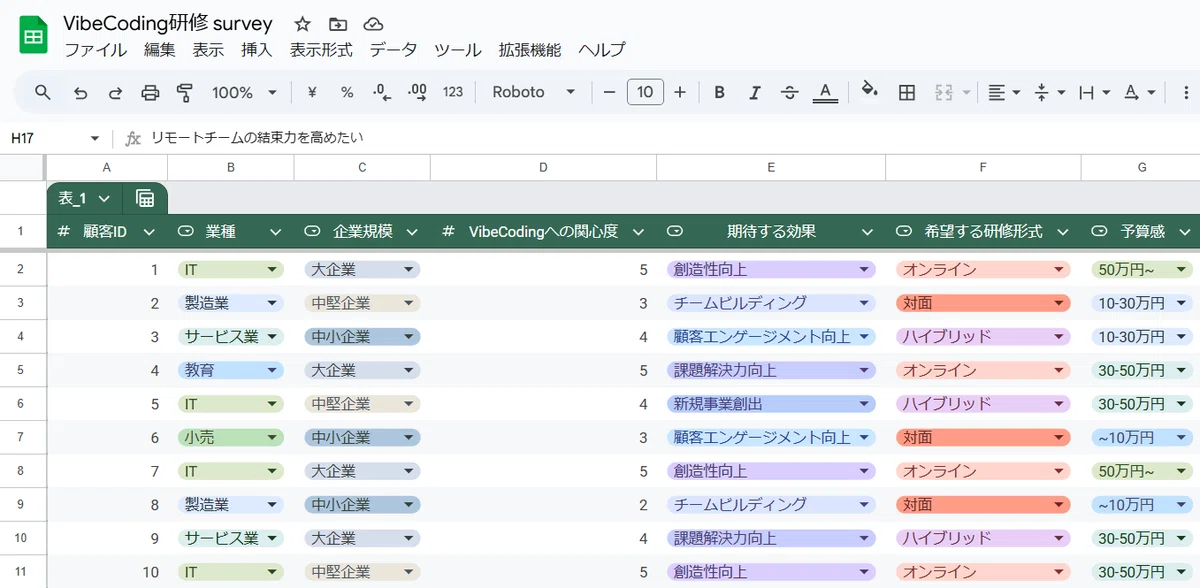Expand the 表_1 table menu
Screen dimensions: 1200x588
coord(104,198)
